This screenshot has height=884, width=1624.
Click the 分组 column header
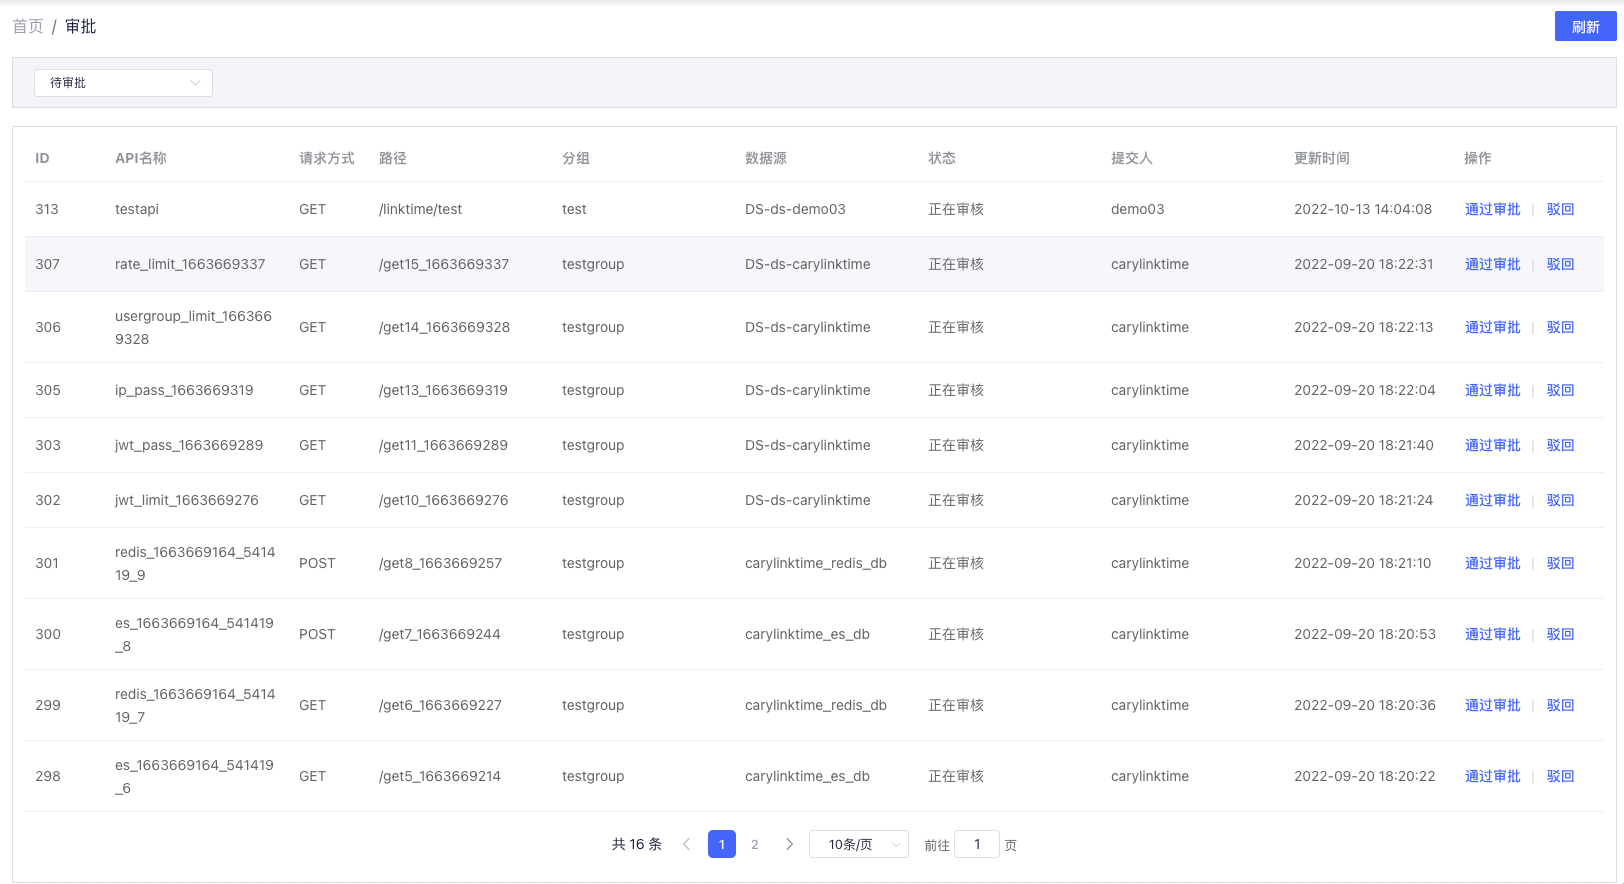[576, 158]
